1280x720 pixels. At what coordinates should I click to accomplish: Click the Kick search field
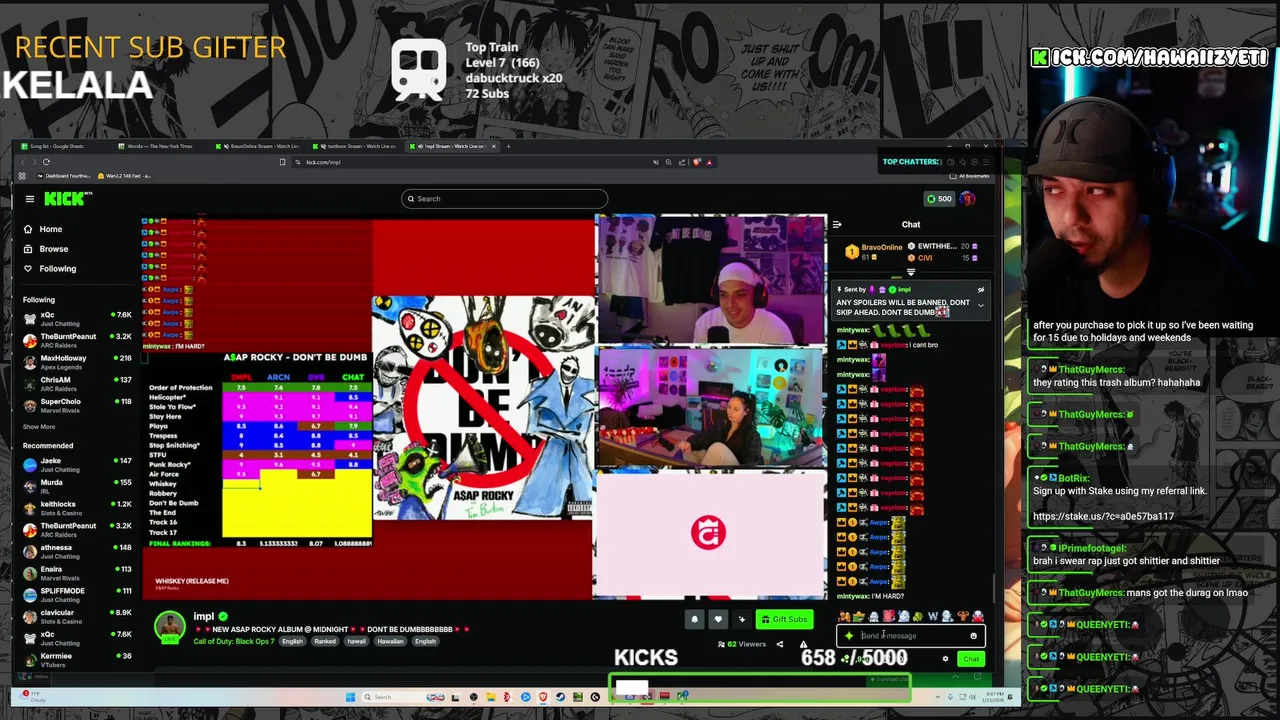pos(504,199)
